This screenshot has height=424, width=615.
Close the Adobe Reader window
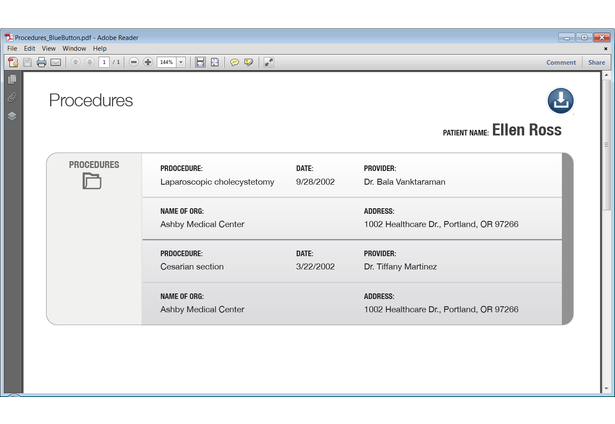[x=602, y=38]
